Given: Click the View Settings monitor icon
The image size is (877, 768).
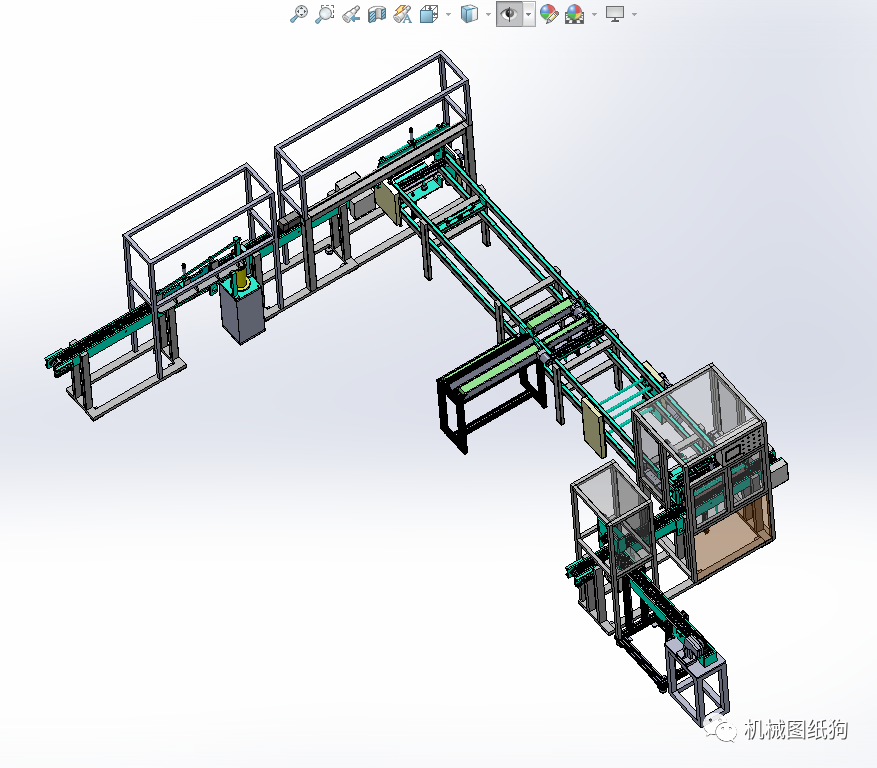Looking at the screenshot, I should tap(615, 14).
